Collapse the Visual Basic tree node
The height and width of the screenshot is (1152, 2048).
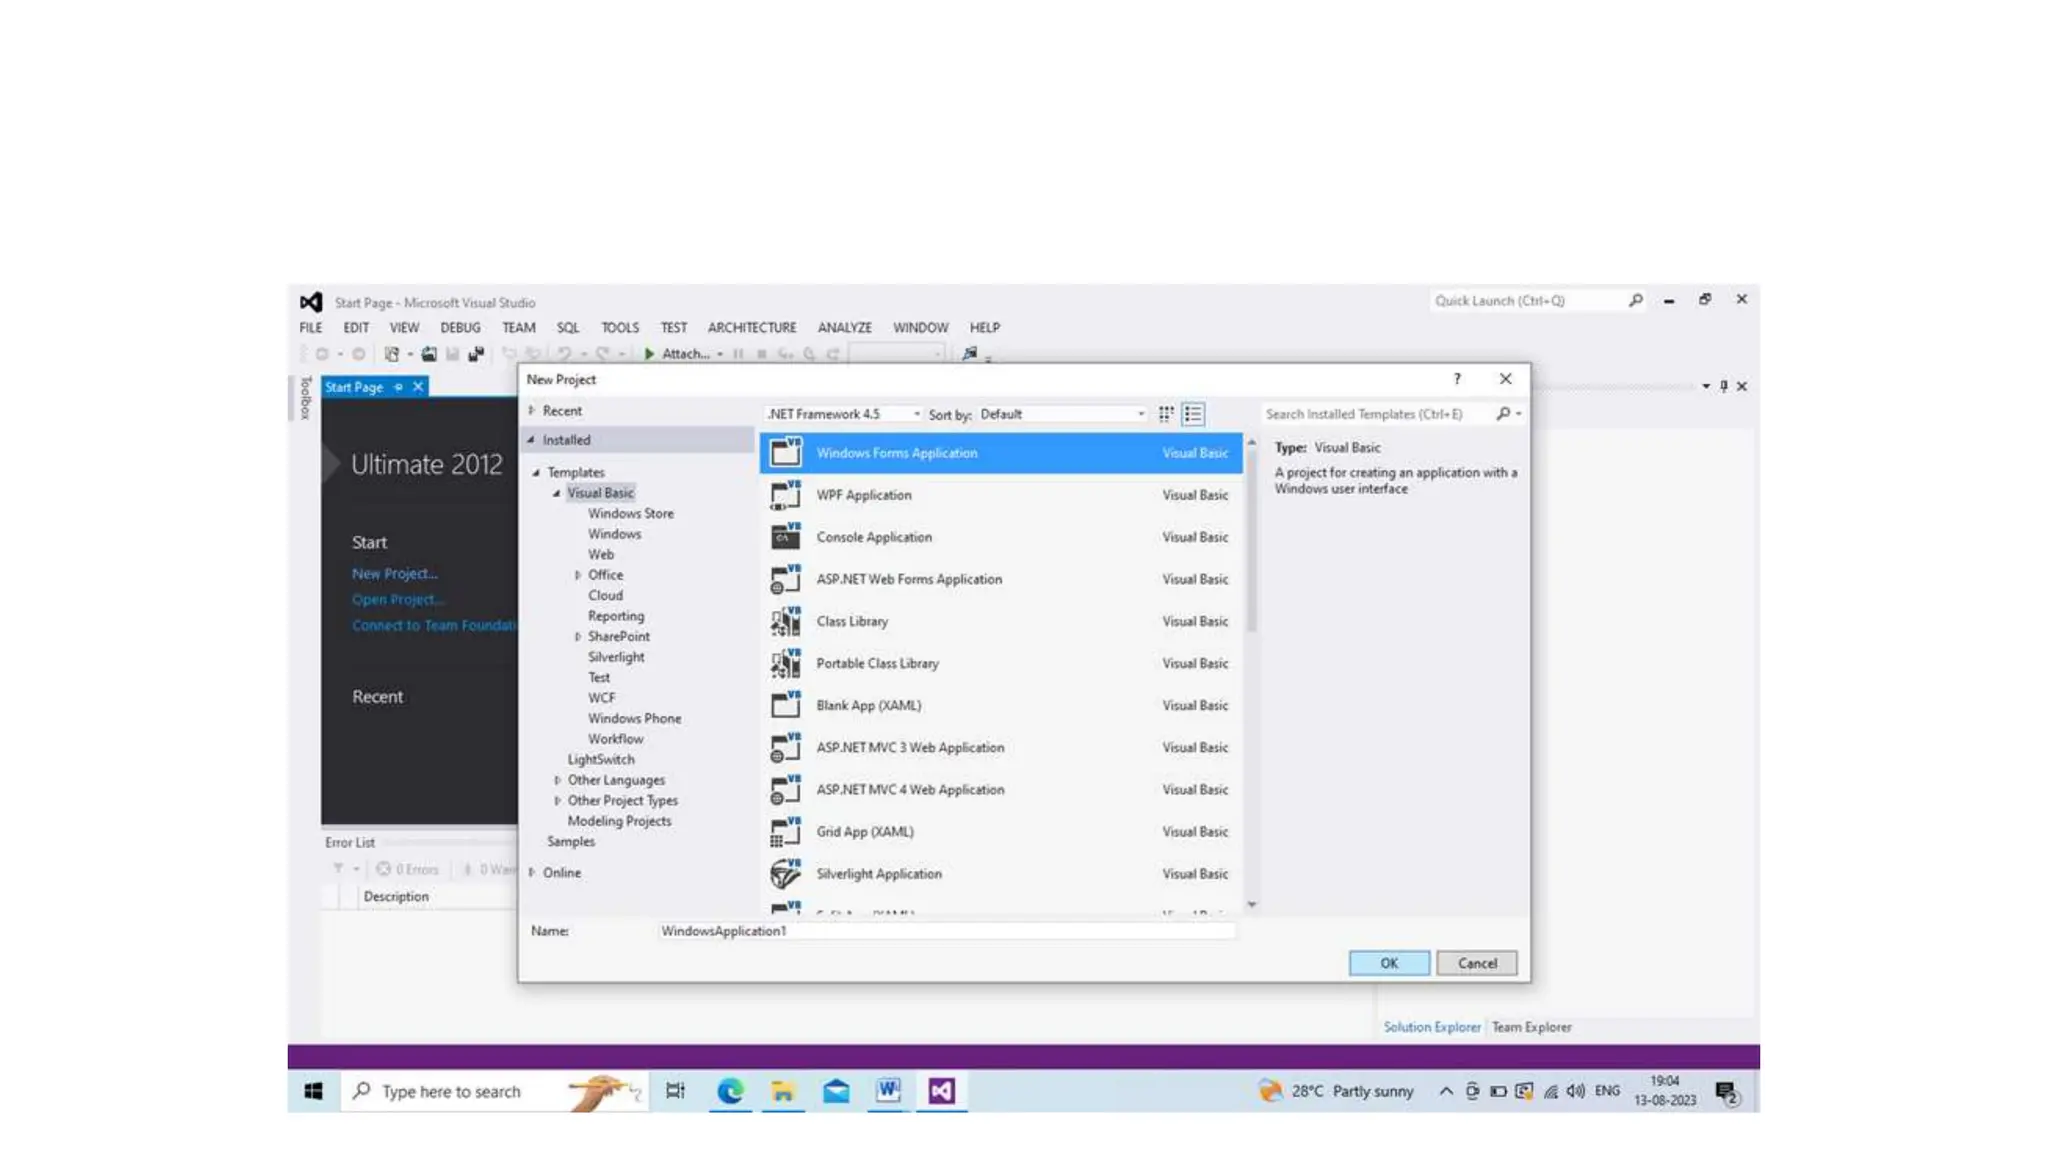click(557, 493)
